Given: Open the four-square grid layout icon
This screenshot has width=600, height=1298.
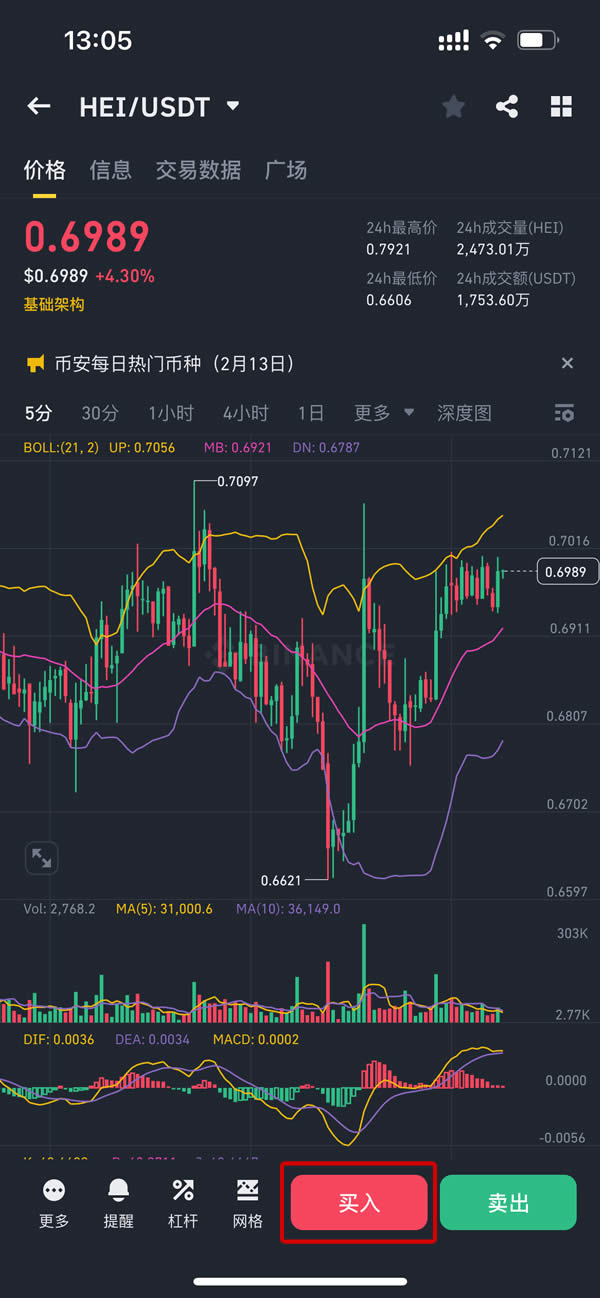Looking at the screenshot, I should [x=561, y=107].
